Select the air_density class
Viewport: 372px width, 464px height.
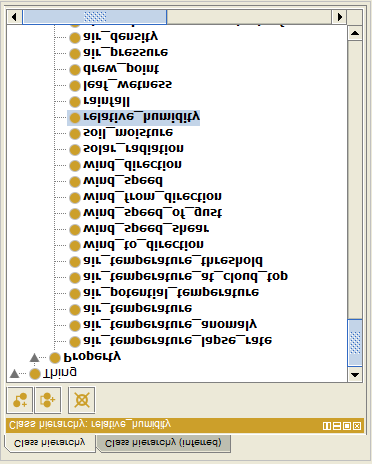click(x=113, y=37)
